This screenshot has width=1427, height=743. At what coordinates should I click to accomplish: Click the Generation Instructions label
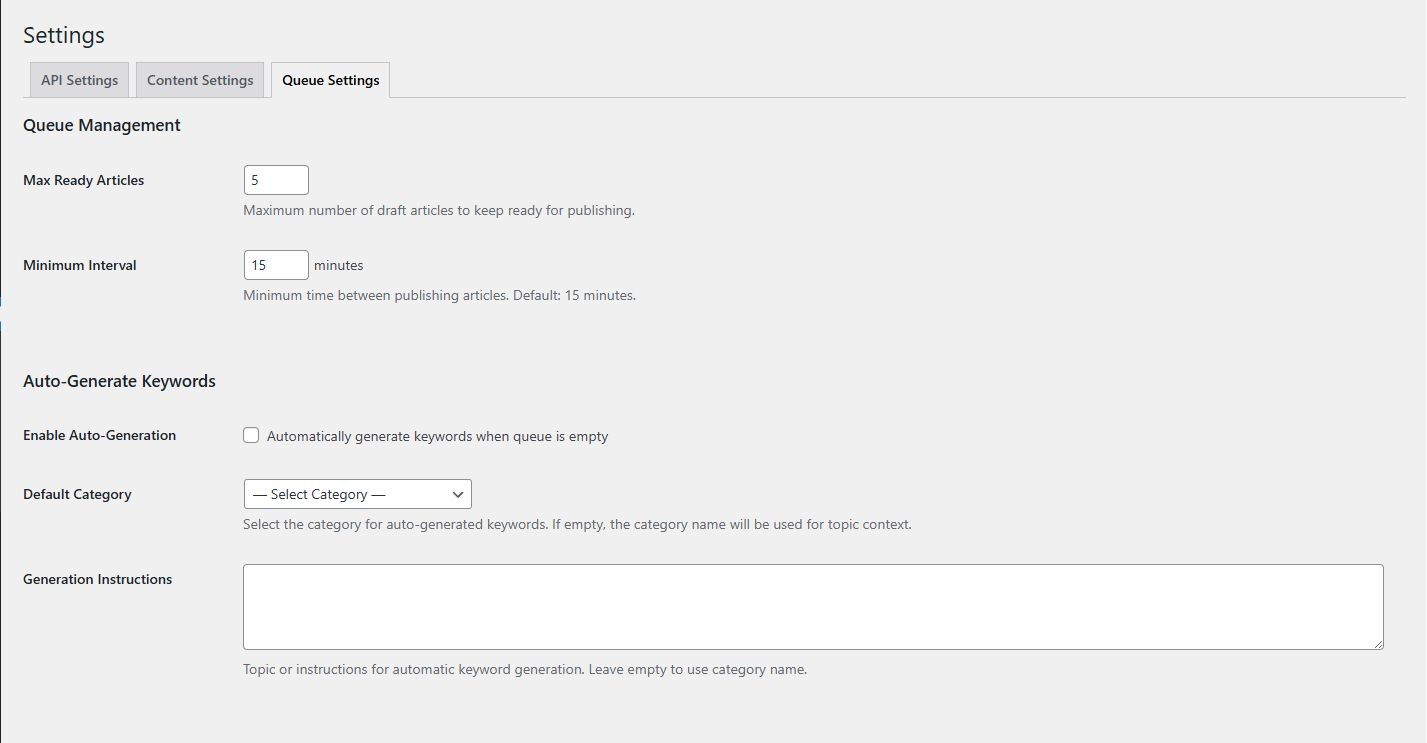click(97, 578)
